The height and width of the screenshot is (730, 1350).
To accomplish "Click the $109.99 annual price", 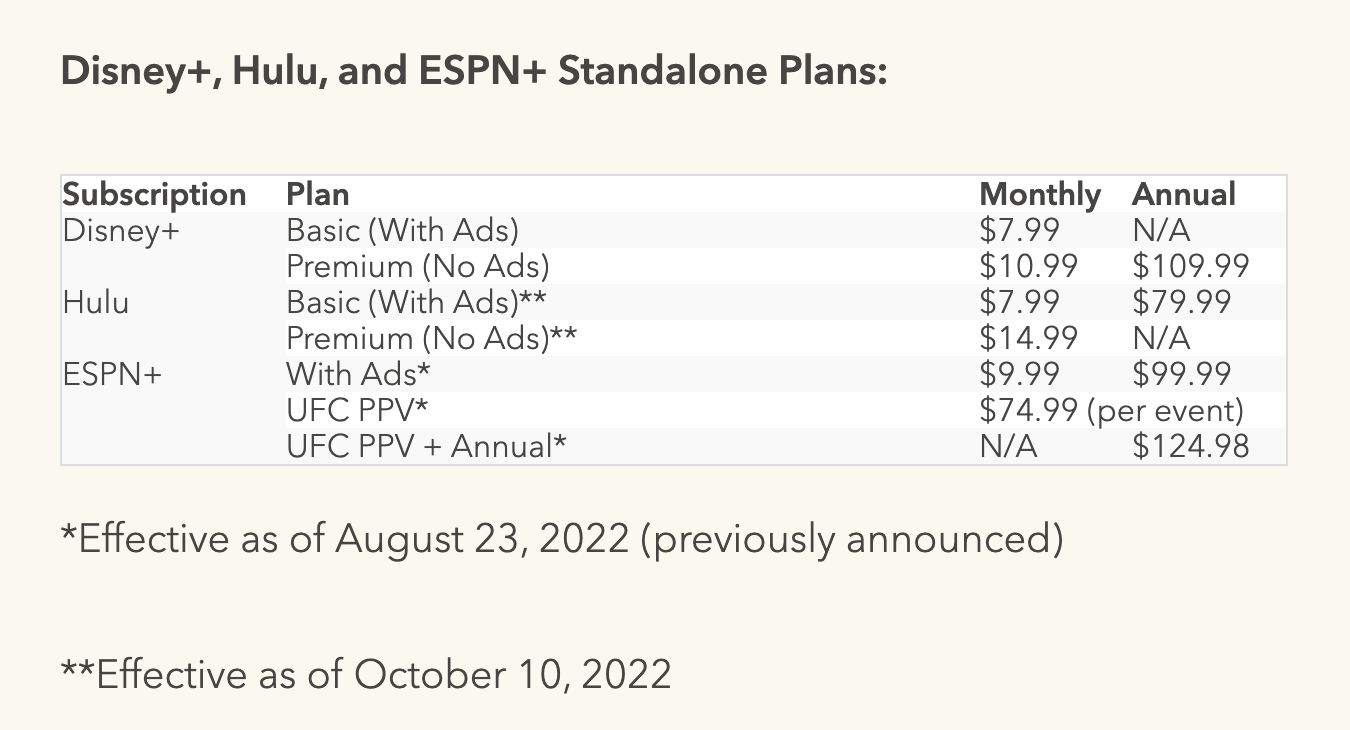I will point(1191,266).
